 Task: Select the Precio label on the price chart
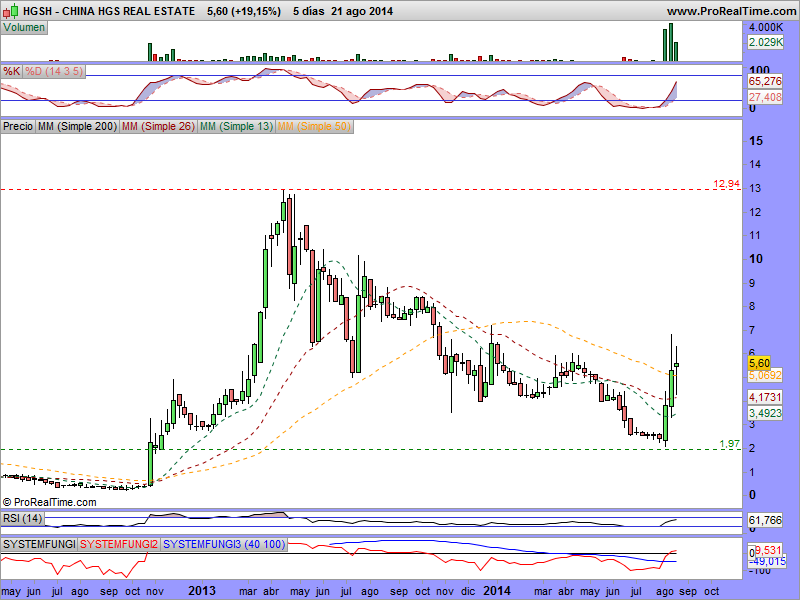tap(18, 126)
